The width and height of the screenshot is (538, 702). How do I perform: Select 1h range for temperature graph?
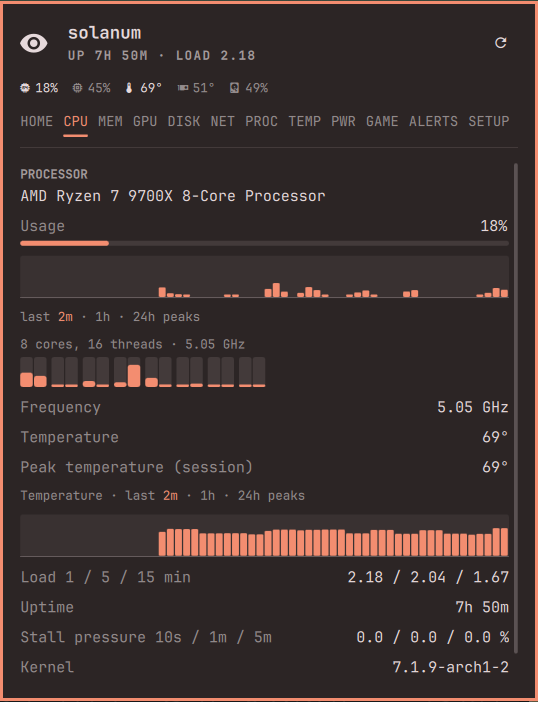(x=207, y=496)
